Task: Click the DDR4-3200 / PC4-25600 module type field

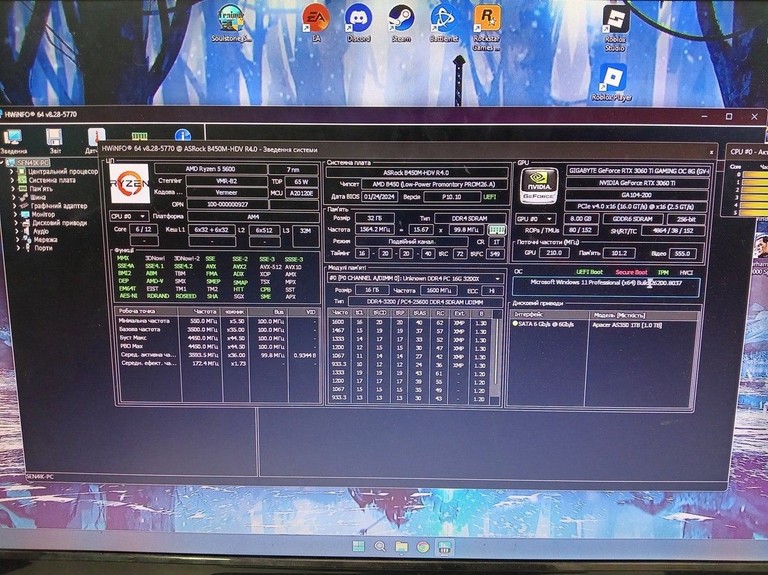Action: tap(425, 302)
